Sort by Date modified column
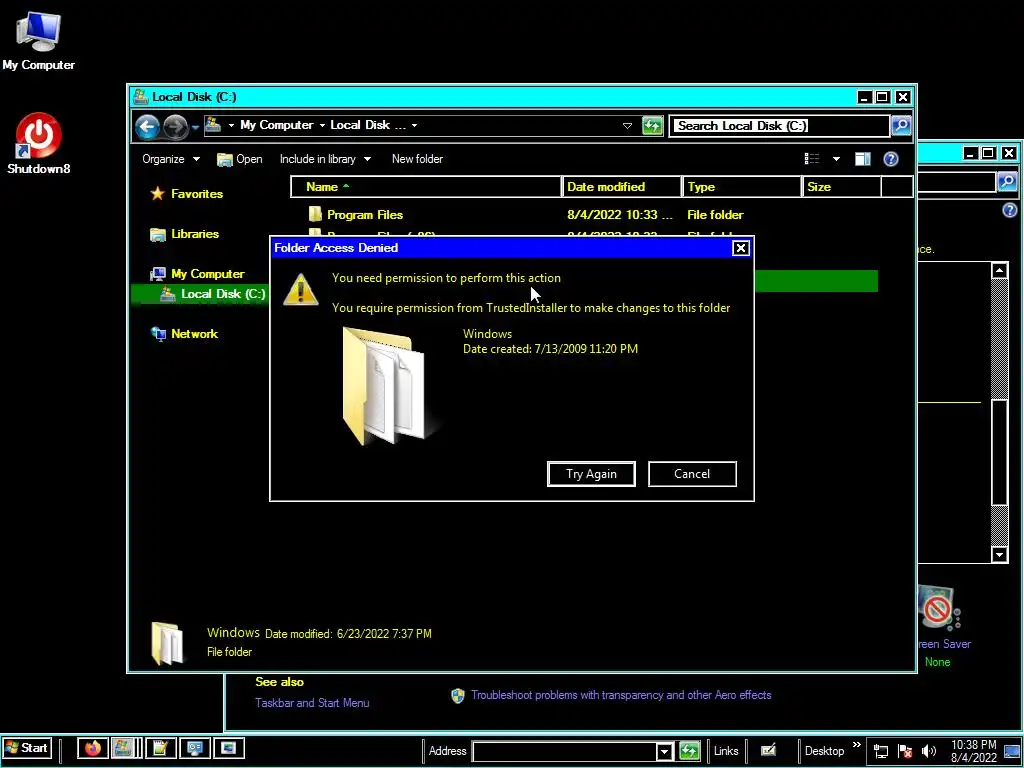Screen dimensions: 1024x768 click(621, 187)
